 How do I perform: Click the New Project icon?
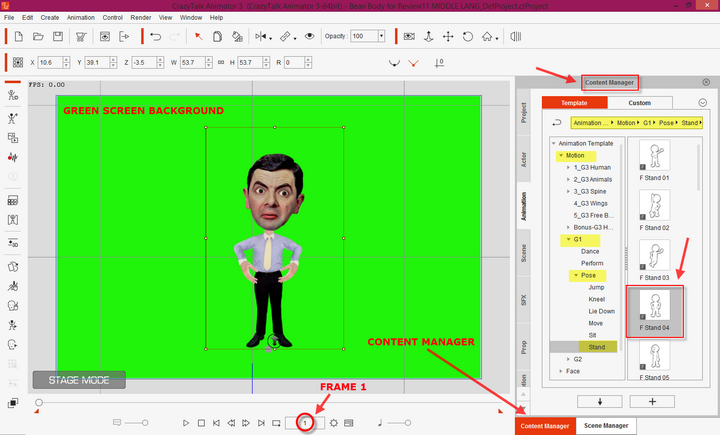19,37
